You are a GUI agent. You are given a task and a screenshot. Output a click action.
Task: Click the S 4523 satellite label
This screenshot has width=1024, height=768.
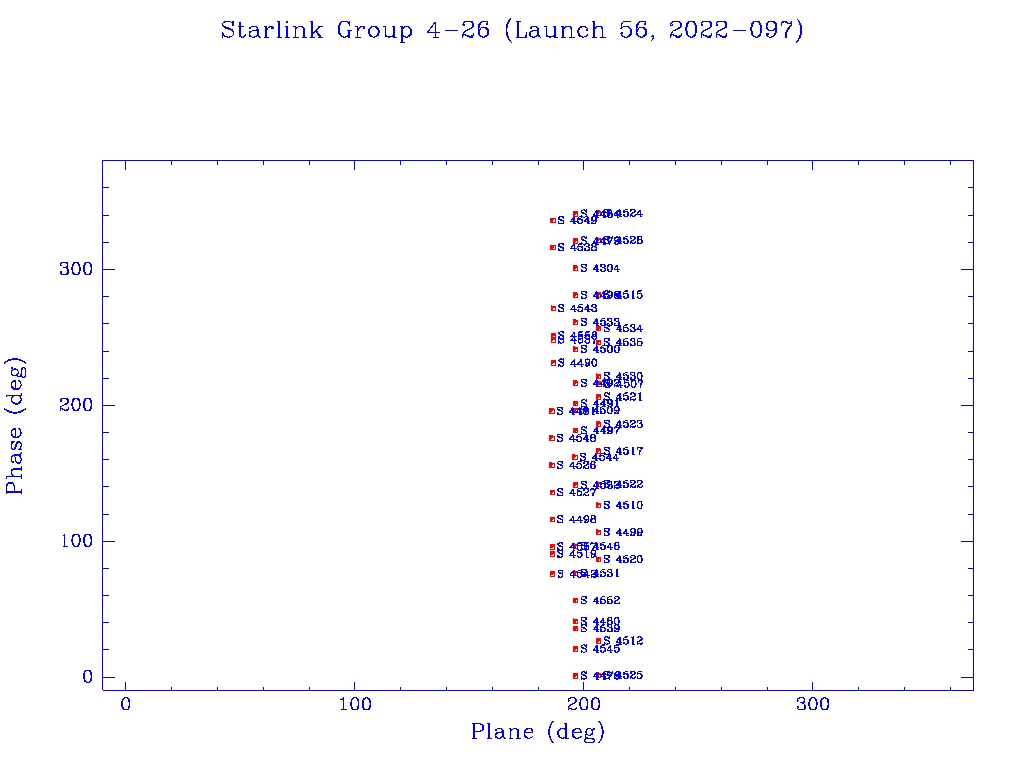coord(623,424)
